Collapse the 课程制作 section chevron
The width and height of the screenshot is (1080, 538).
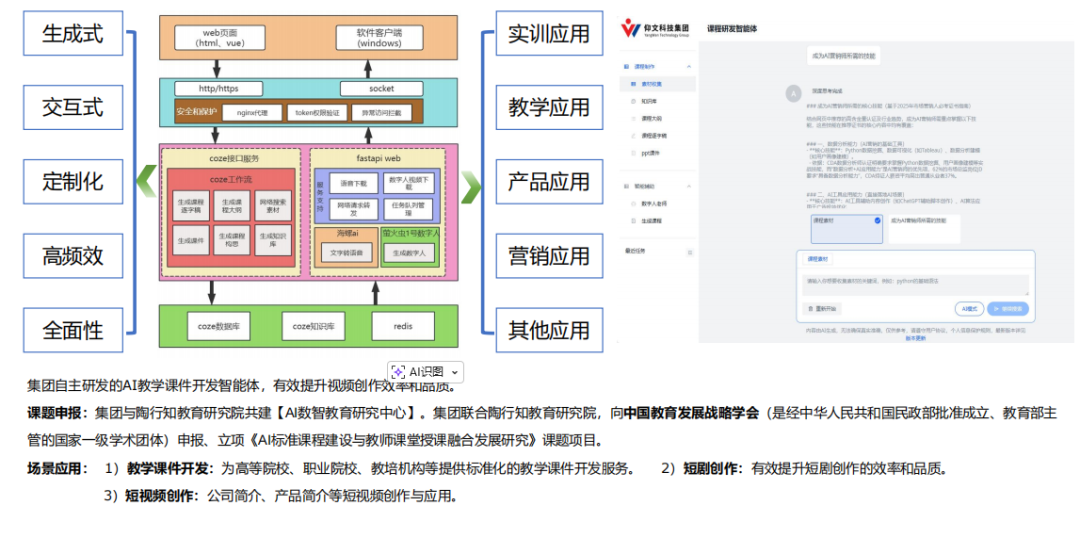click(x=689, y=66)
